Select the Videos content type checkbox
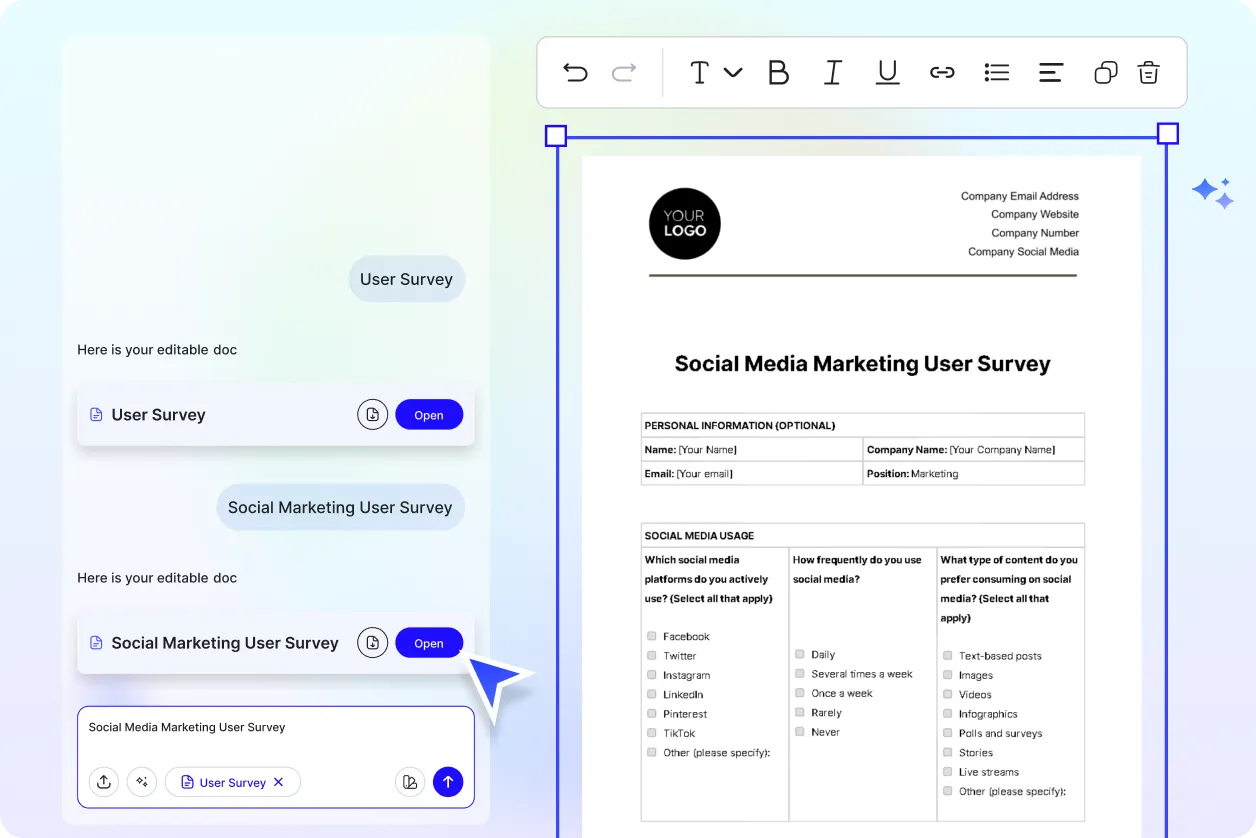 coord(947,694)
